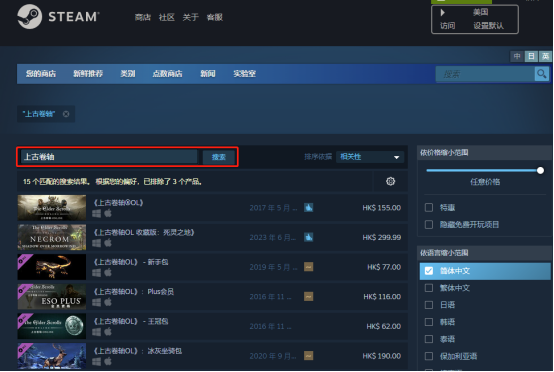Image resolution: width=554 pixels, height=372 pixels.
Task: Click the magnifier search icon
Action: tap(541, 74)
